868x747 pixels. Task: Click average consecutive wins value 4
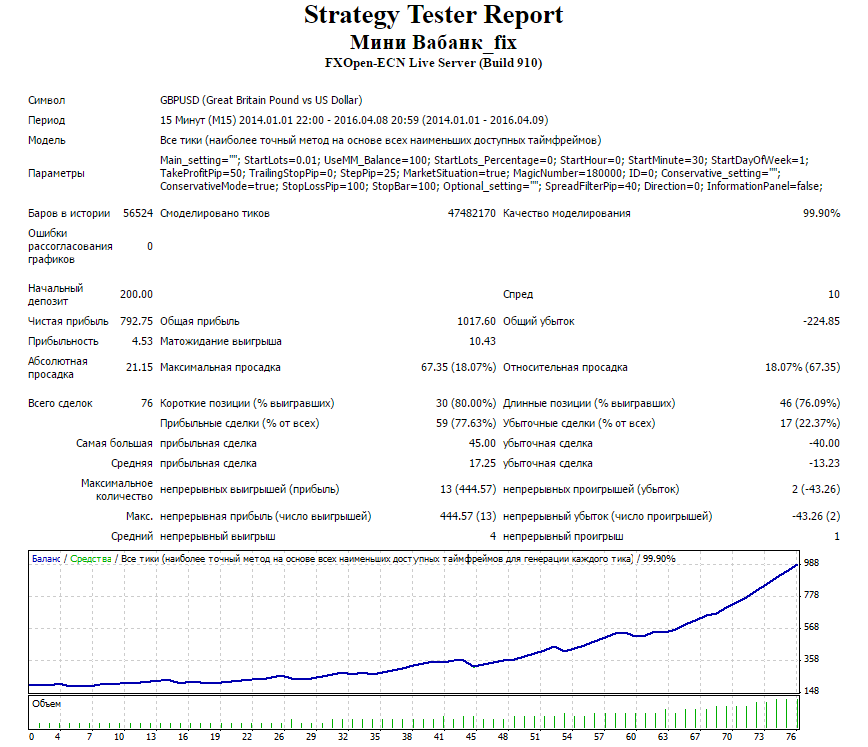[x=493, y=536]
